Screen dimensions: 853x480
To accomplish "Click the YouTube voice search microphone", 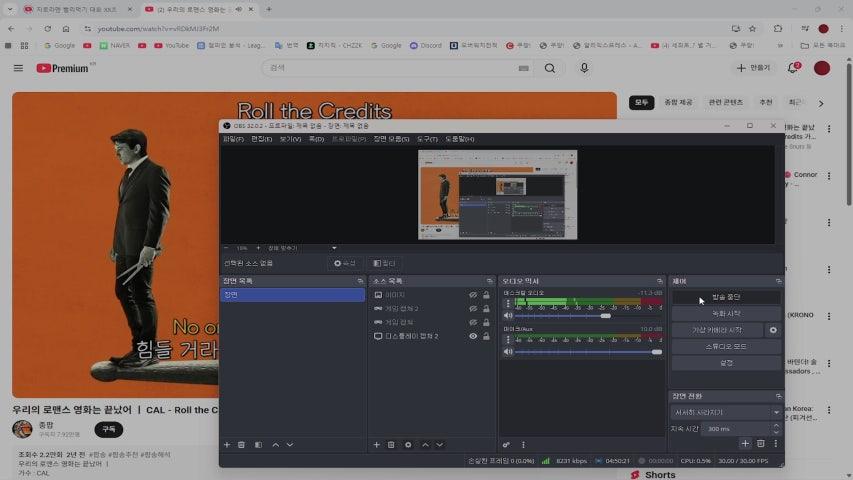I will (x=584, y=68).
